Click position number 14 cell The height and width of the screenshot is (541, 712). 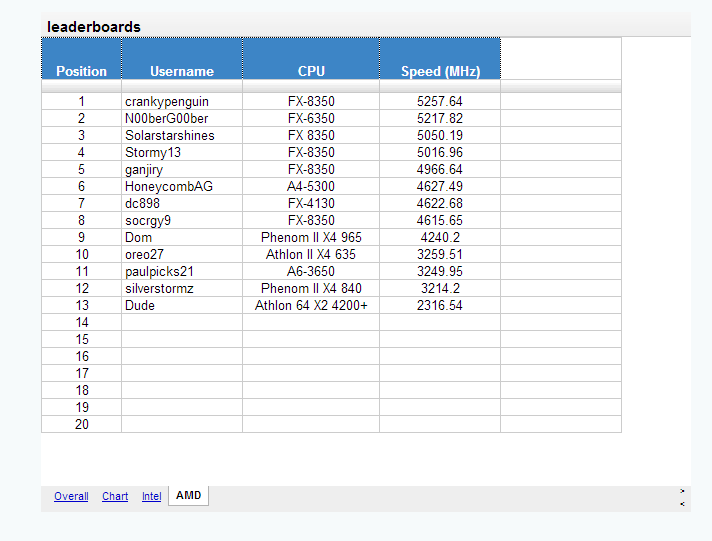(x=82, y=323)
